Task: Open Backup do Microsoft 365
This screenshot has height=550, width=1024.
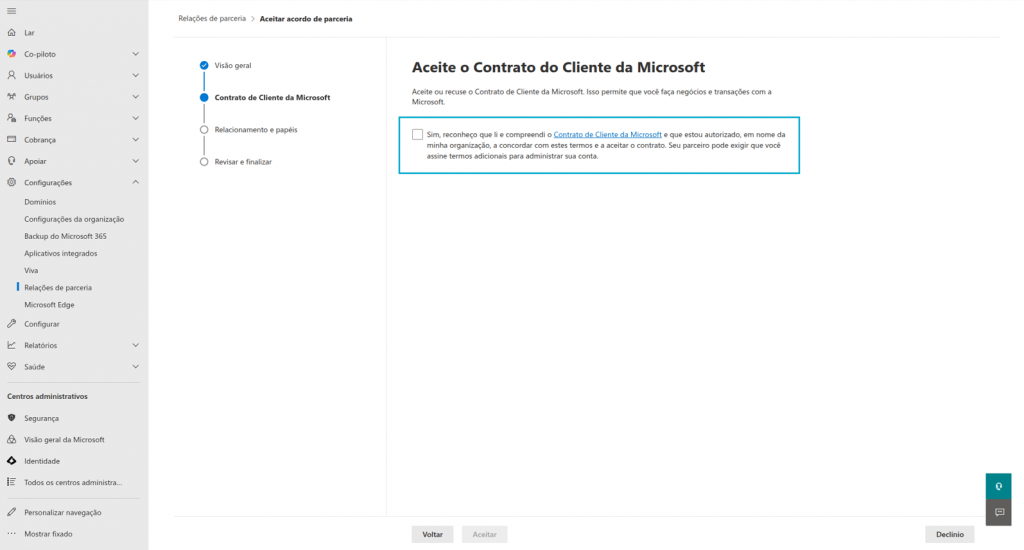Action: (x=65, y=236)
